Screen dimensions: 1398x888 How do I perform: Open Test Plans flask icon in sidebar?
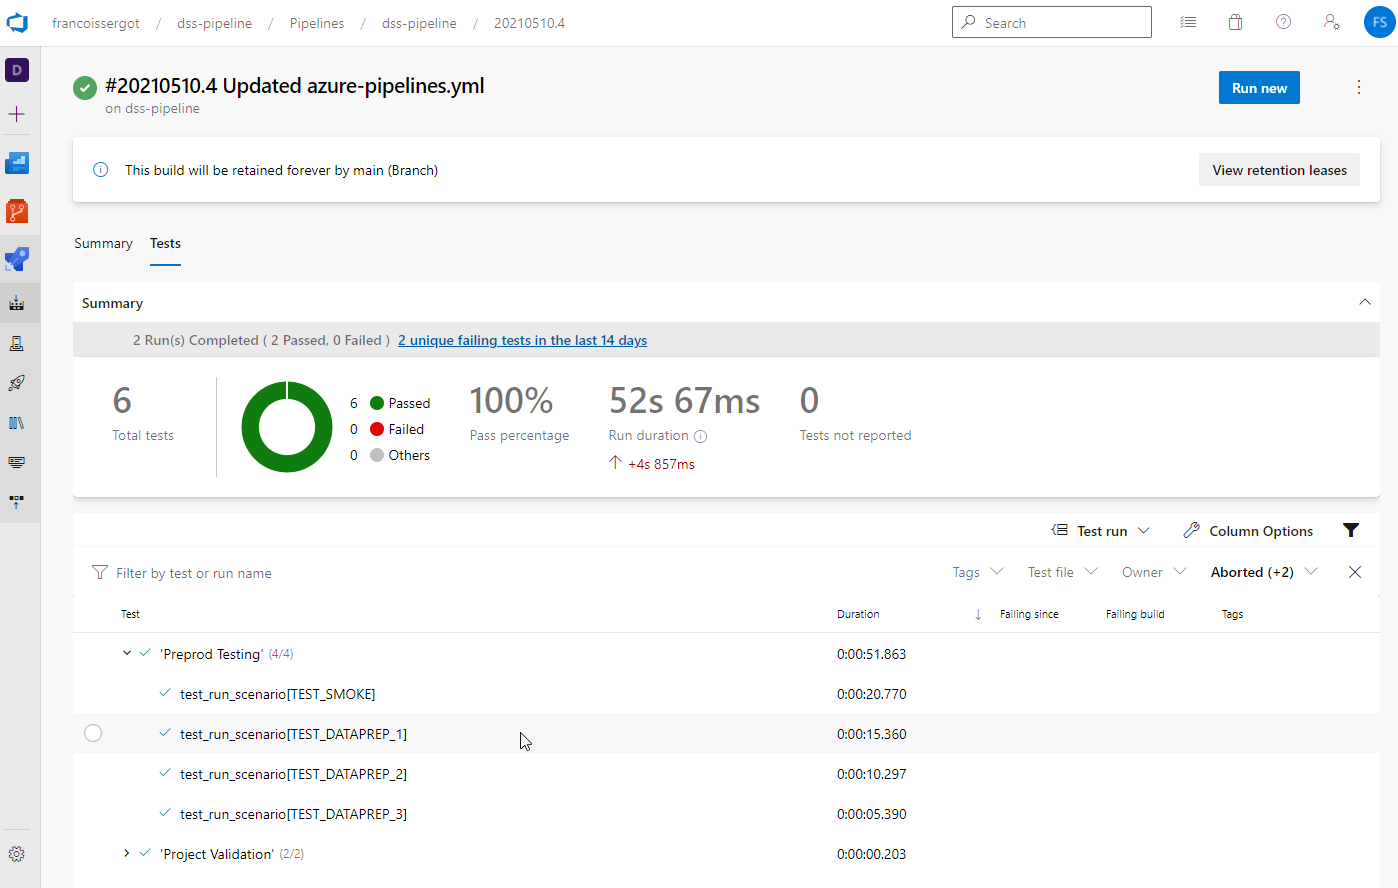[x=17, y=343]
